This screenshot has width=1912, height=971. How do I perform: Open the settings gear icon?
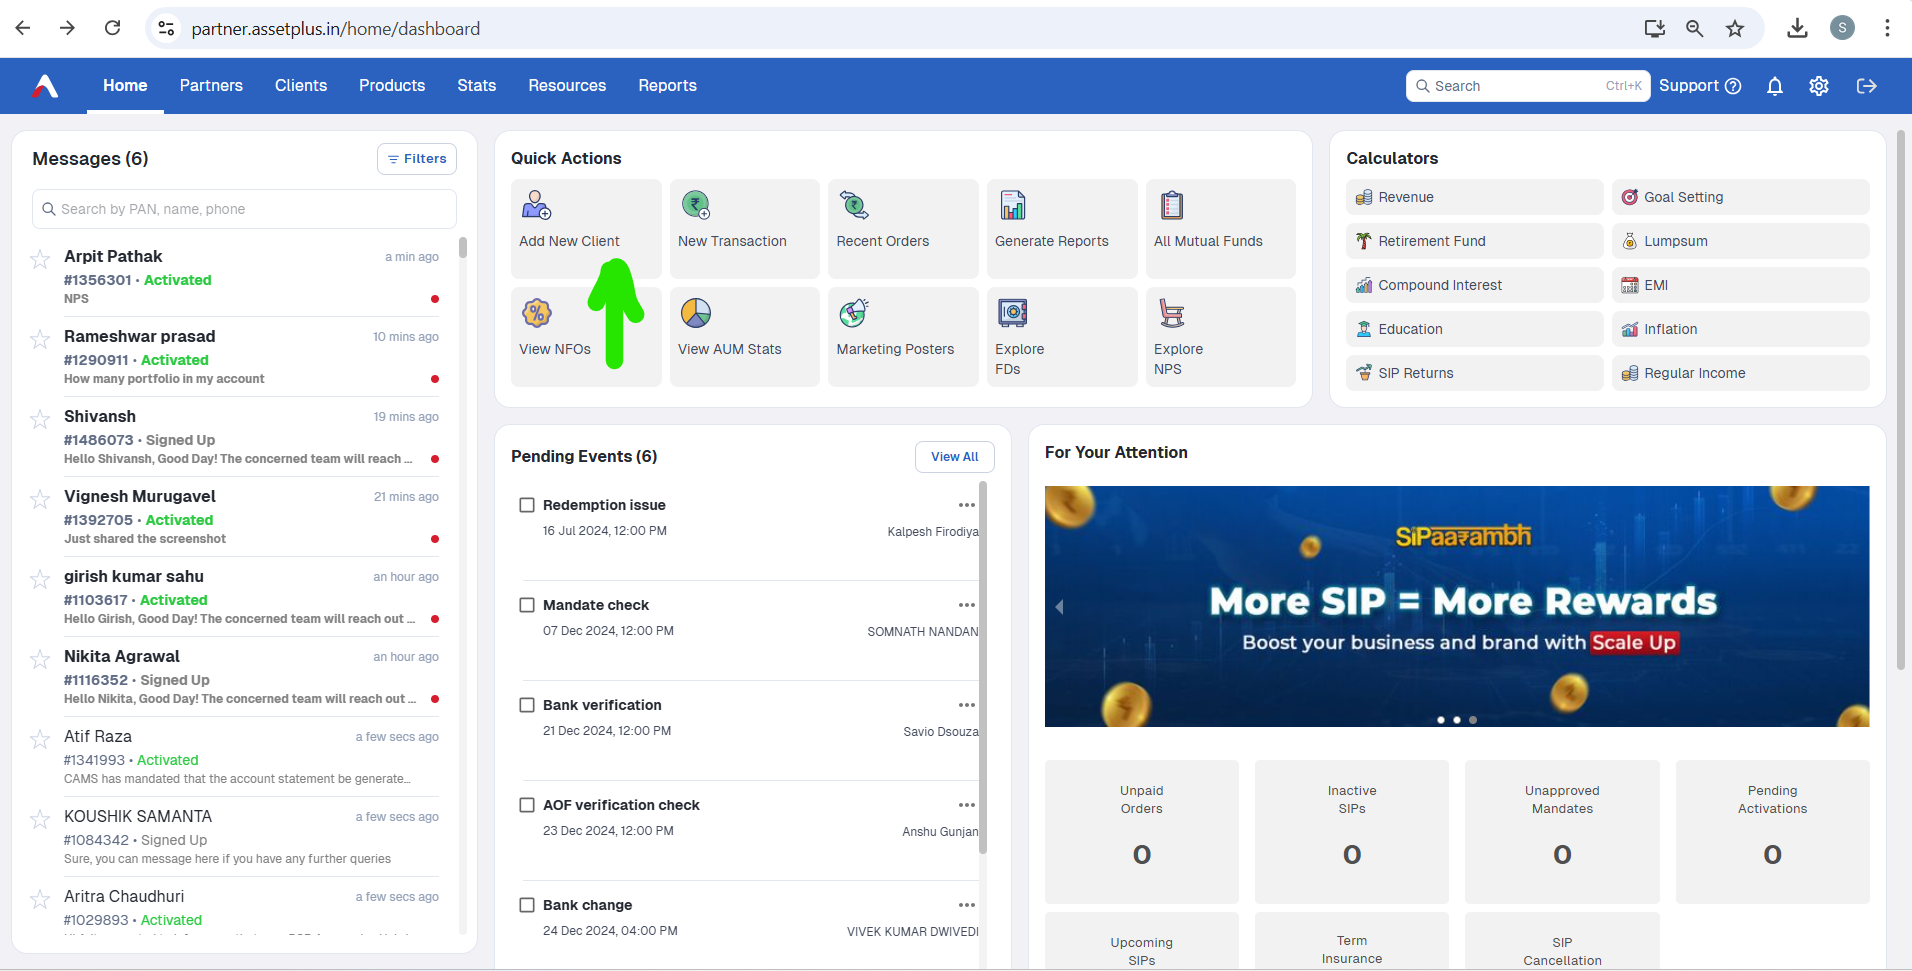click(x=1819, y=86)
